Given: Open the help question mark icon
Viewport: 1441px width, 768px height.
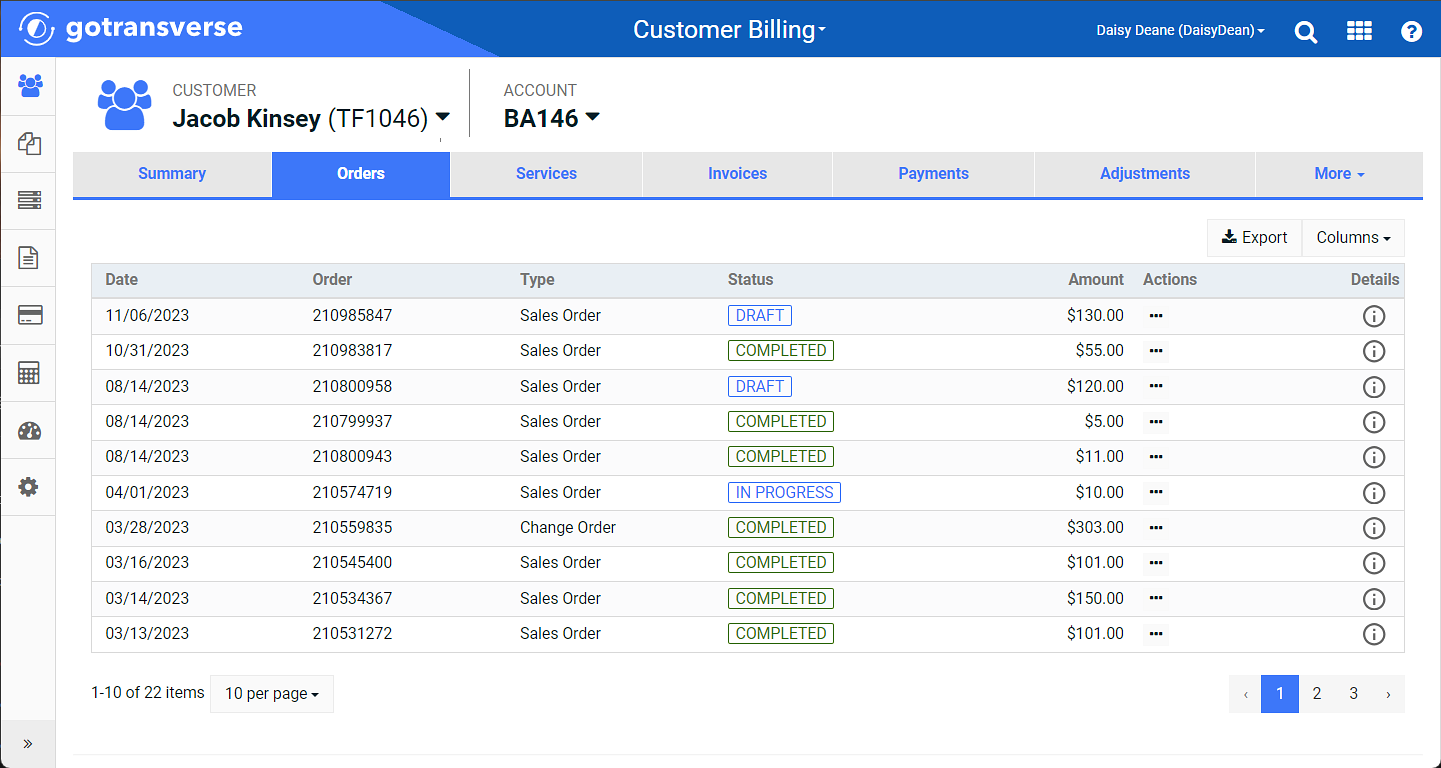Looking at the screenshot, I should (x=1411, y=31).
